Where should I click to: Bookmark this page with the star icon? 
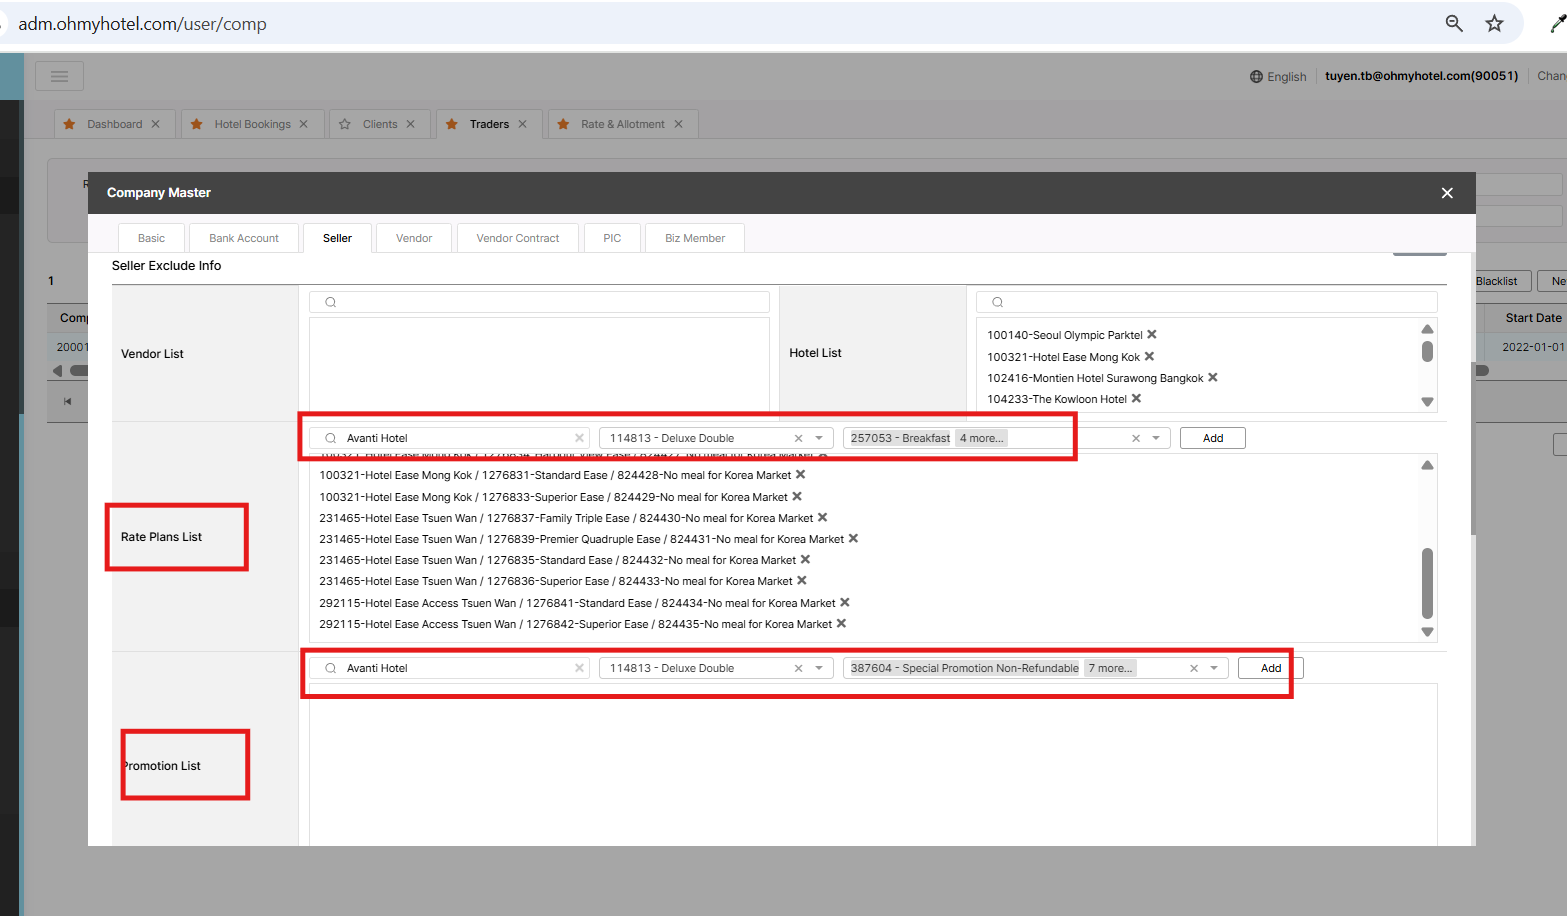[1494, 23]
